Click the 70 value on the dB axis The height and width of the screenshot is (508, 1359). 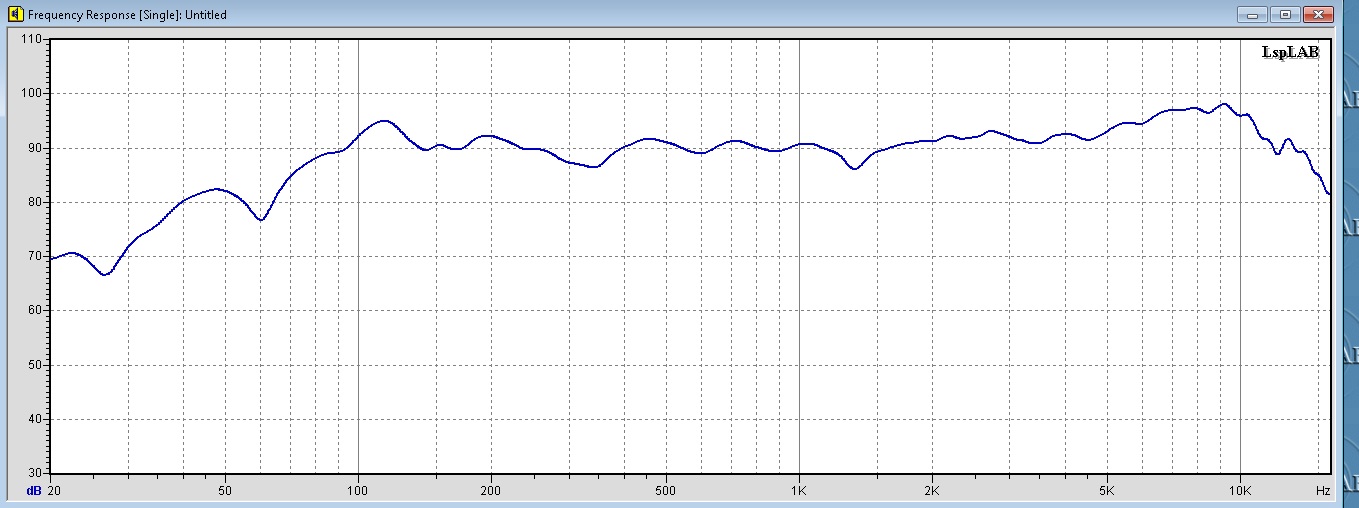click(35, 256)
